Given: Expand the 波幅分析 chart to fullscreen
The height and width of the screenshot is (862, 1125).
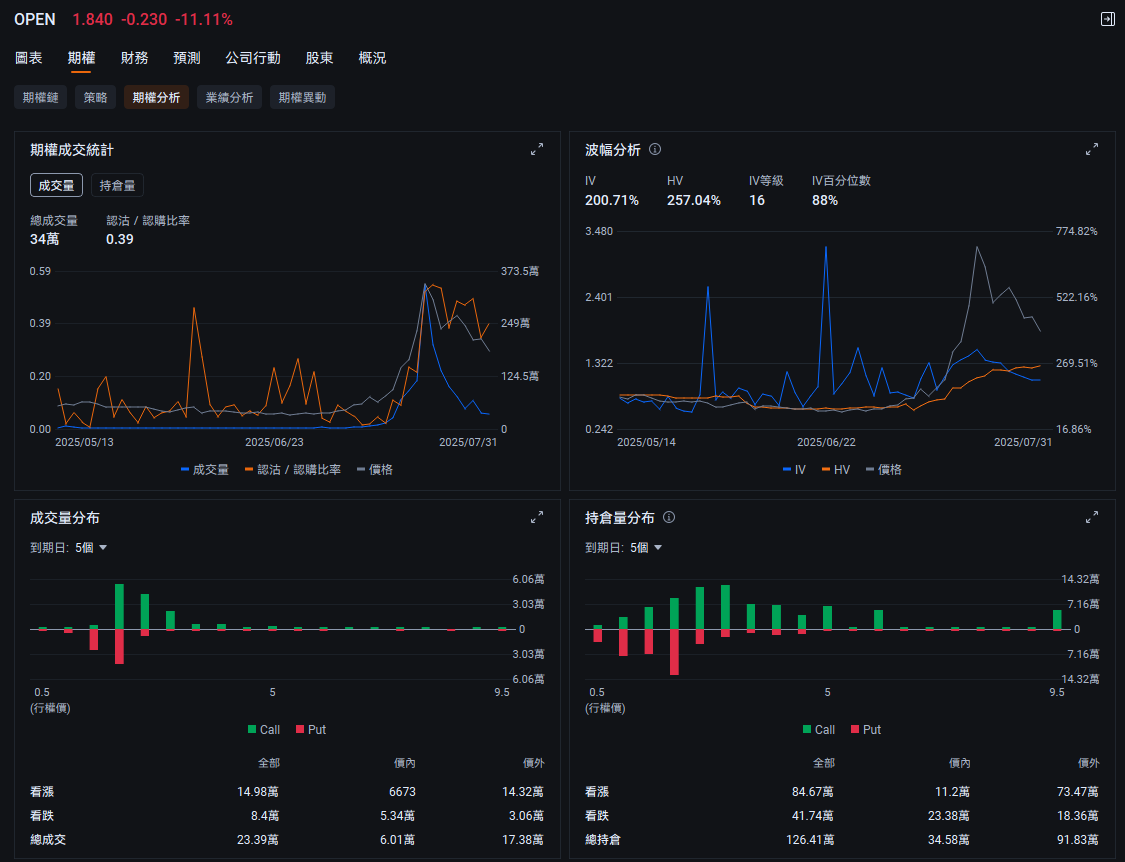Looking at the screenshot, I should point(1092,150).
